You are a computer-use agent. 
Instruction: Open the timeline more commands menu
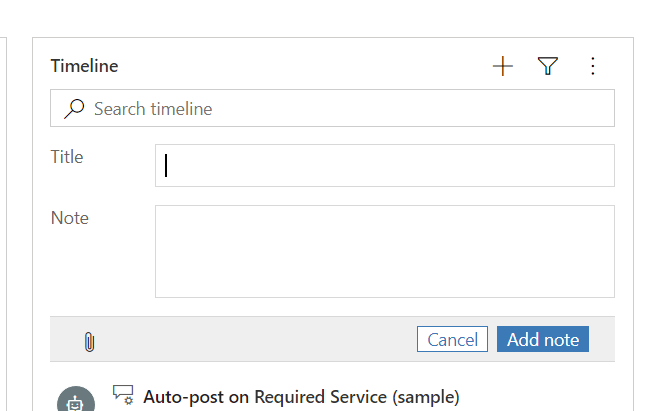(592, 66)
